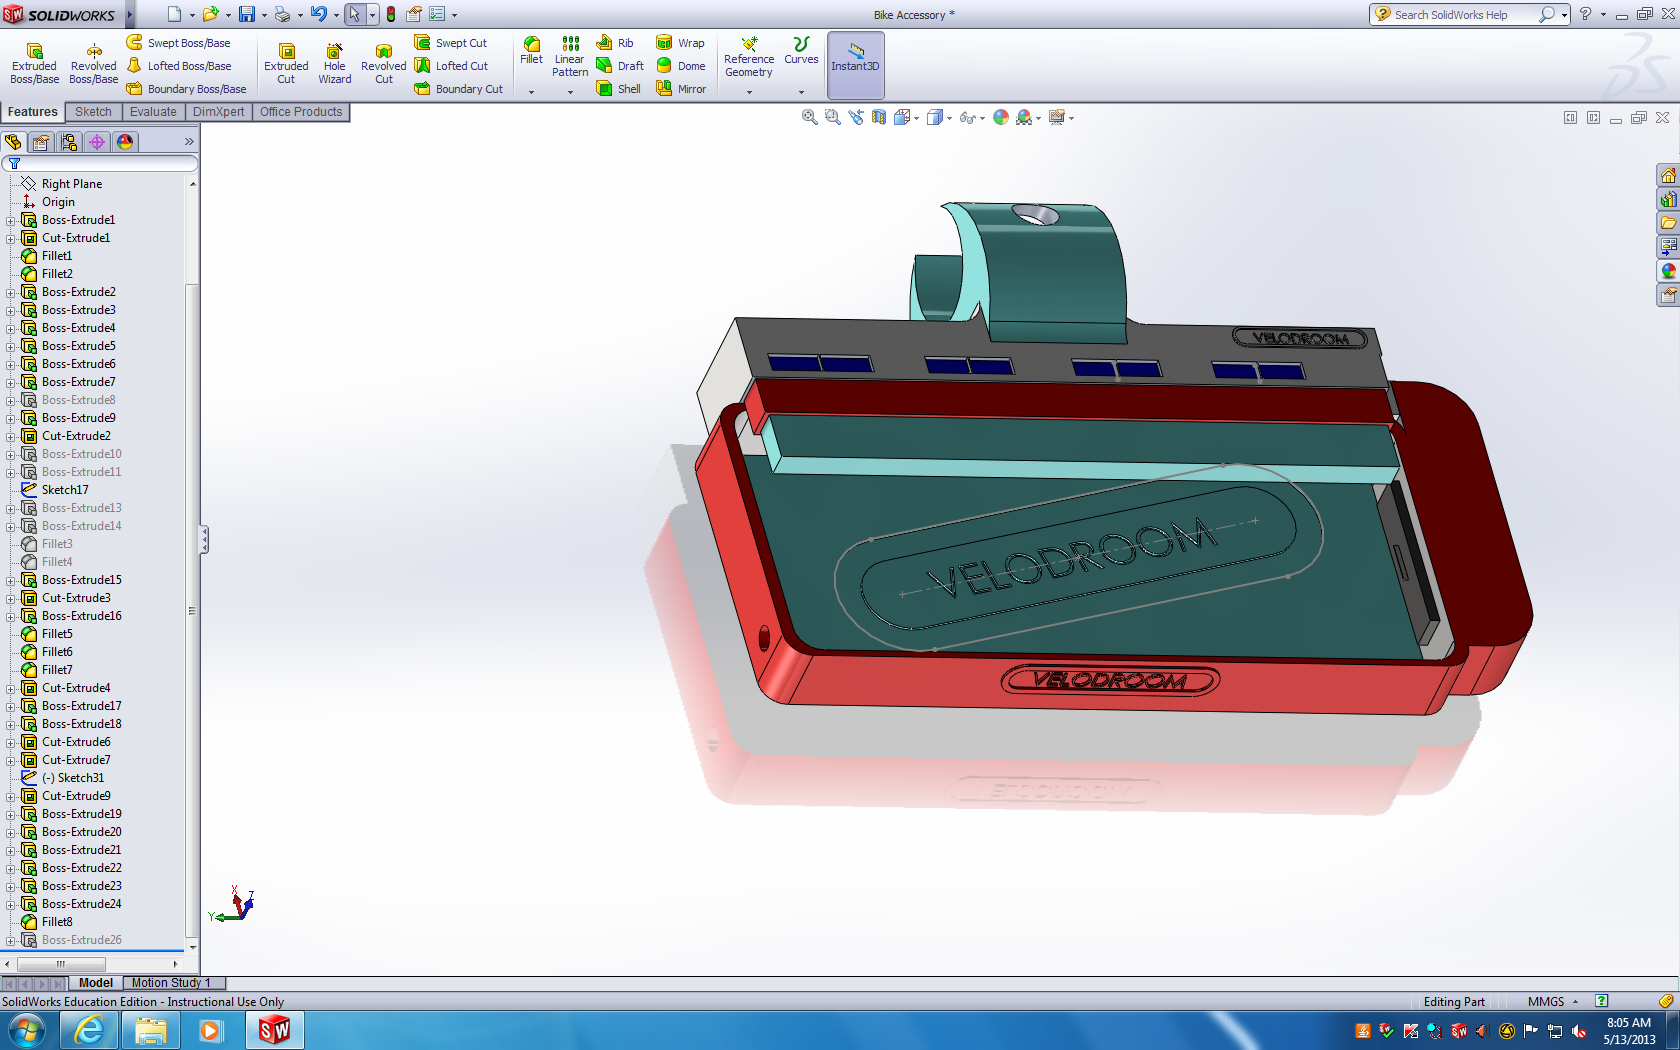Viewport: 1680px width, 1050px height.
Task: Apply the Fillet feature tool
Action: (532, 51)
